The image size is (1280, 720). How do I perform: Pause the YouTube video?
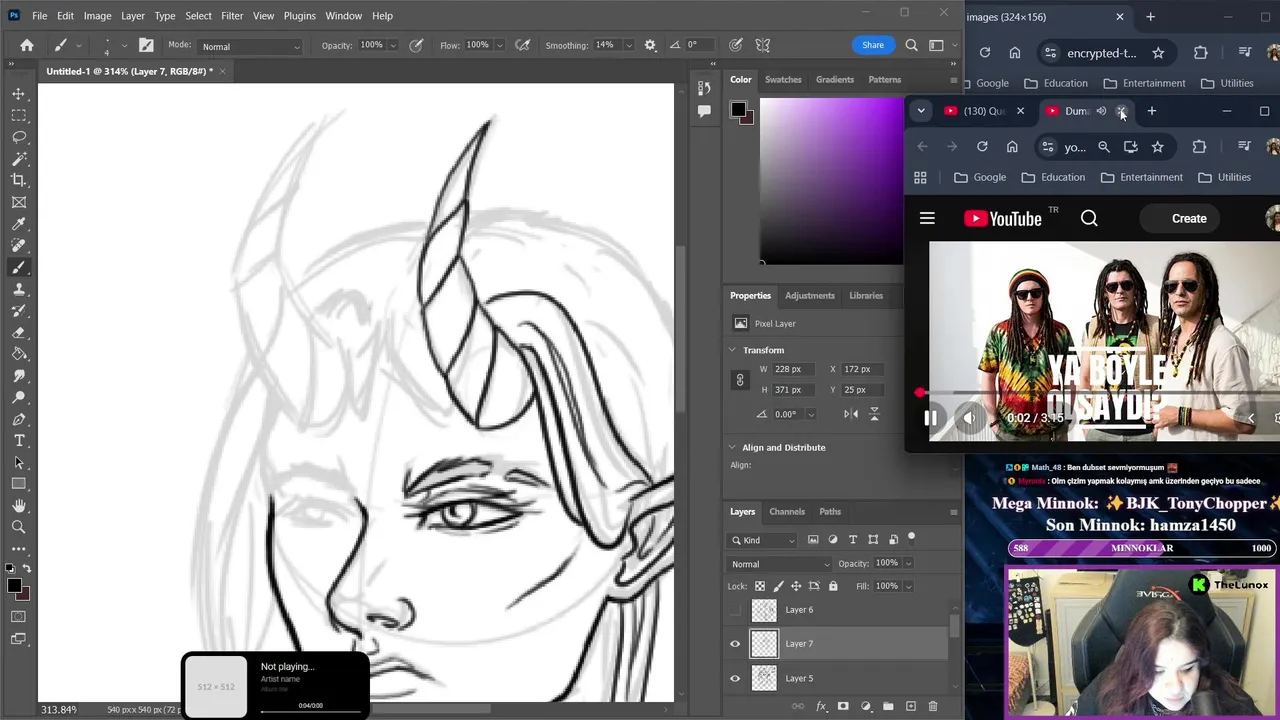pyautogui.click(x=930, y=418)
